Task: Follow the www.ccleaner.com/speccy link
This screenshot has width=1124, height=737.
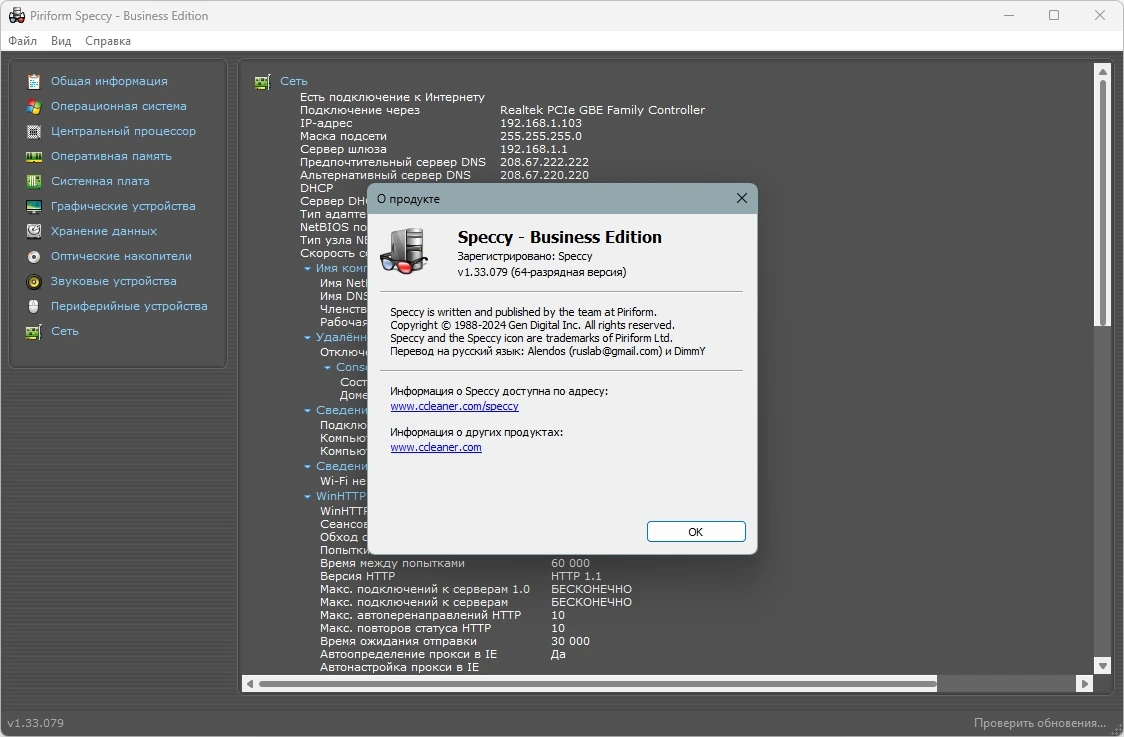Action: pyautogui.click(x=454, y=406)
